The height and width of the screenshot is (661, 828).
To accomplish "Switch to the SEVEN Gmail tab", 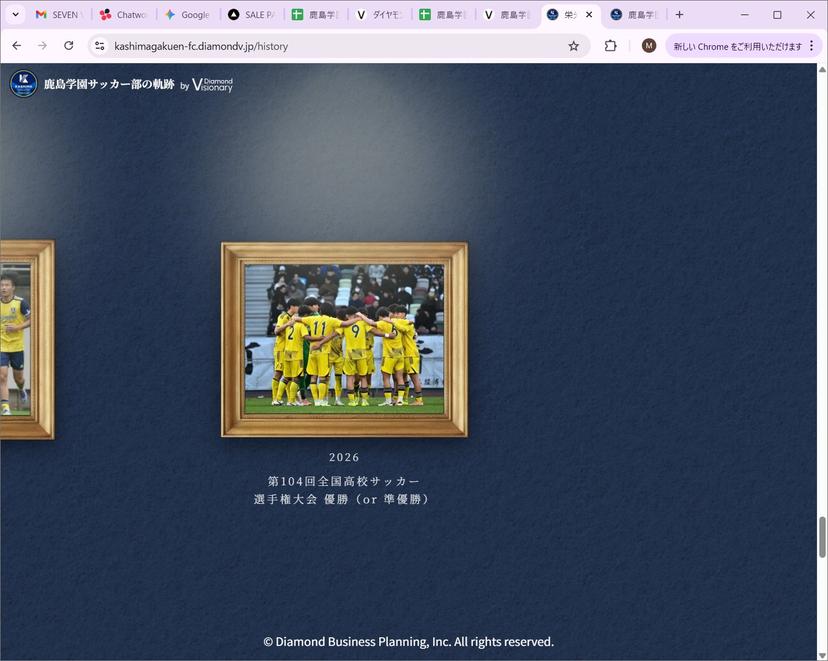I will coord(57,15).
